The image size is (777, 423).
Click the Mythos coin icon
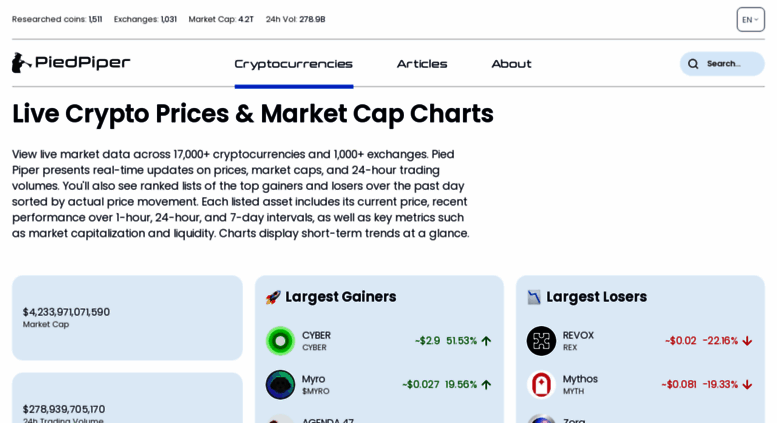[x=541, y=385]
